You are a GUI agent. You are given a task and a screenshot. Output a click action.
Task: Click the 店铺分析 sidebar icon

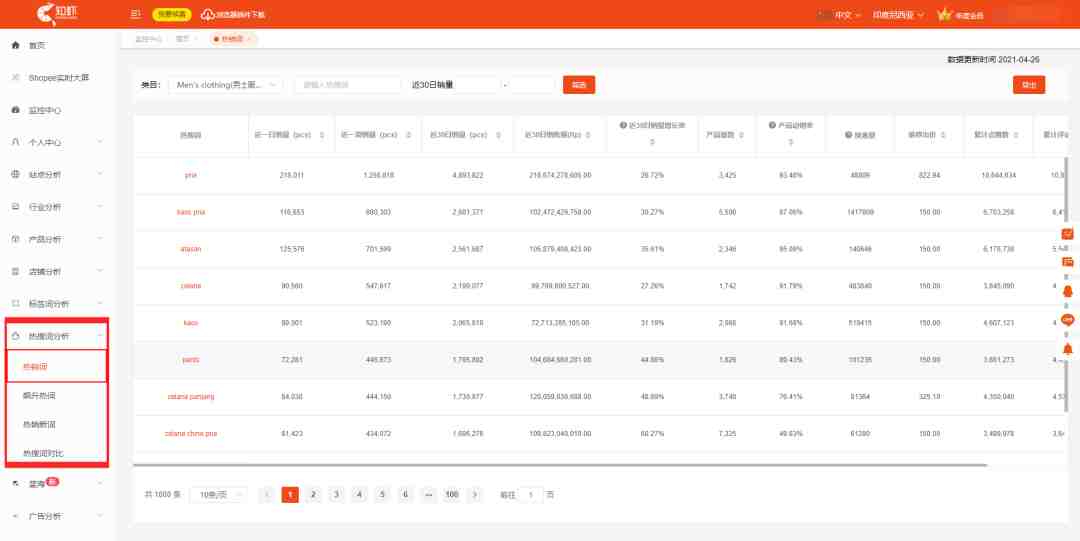[15, 272]
